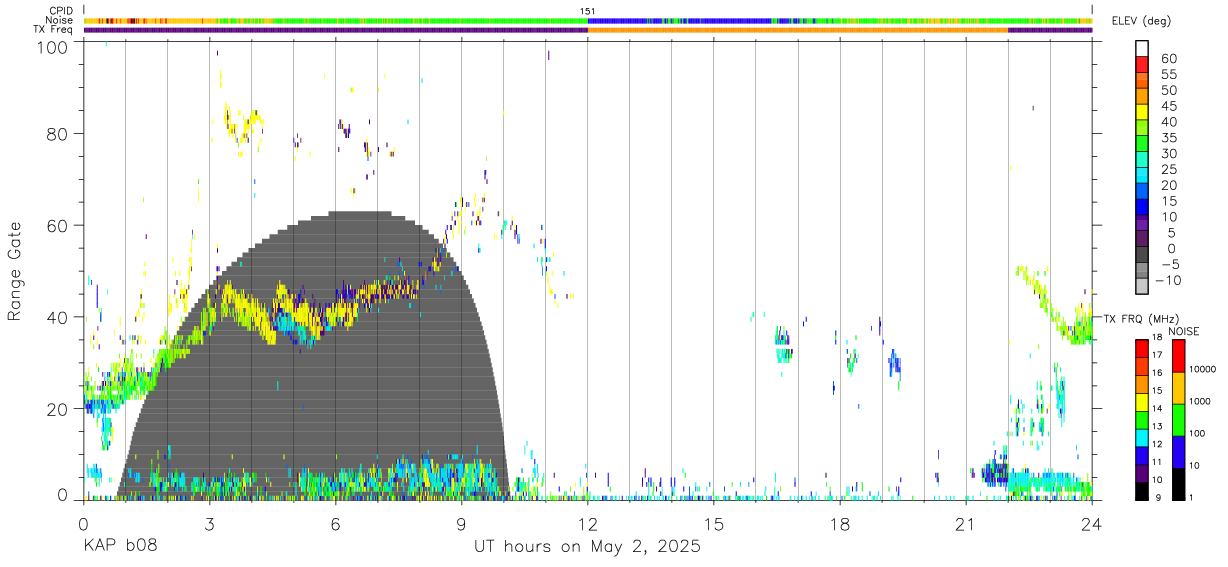Click the white top segment of ELEV color bar
The width and height of the screenshot is (1228, 567).
tap(1141, 48)
